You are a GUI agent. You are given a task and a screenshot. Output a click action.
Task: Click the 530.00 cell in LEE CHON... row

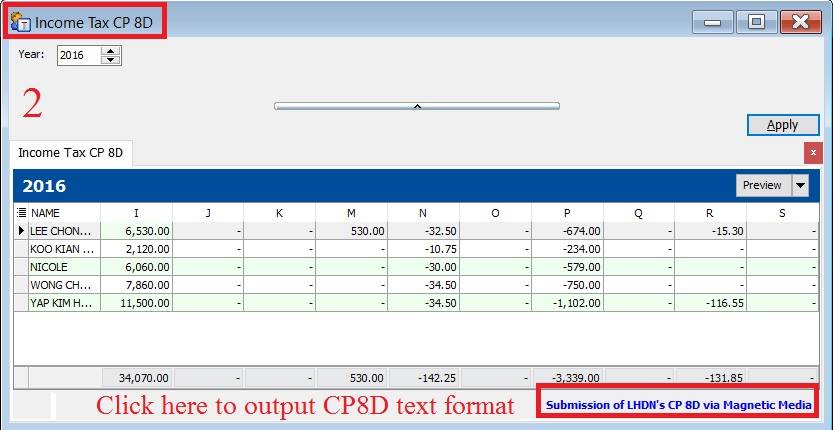[x=352, y=231]
